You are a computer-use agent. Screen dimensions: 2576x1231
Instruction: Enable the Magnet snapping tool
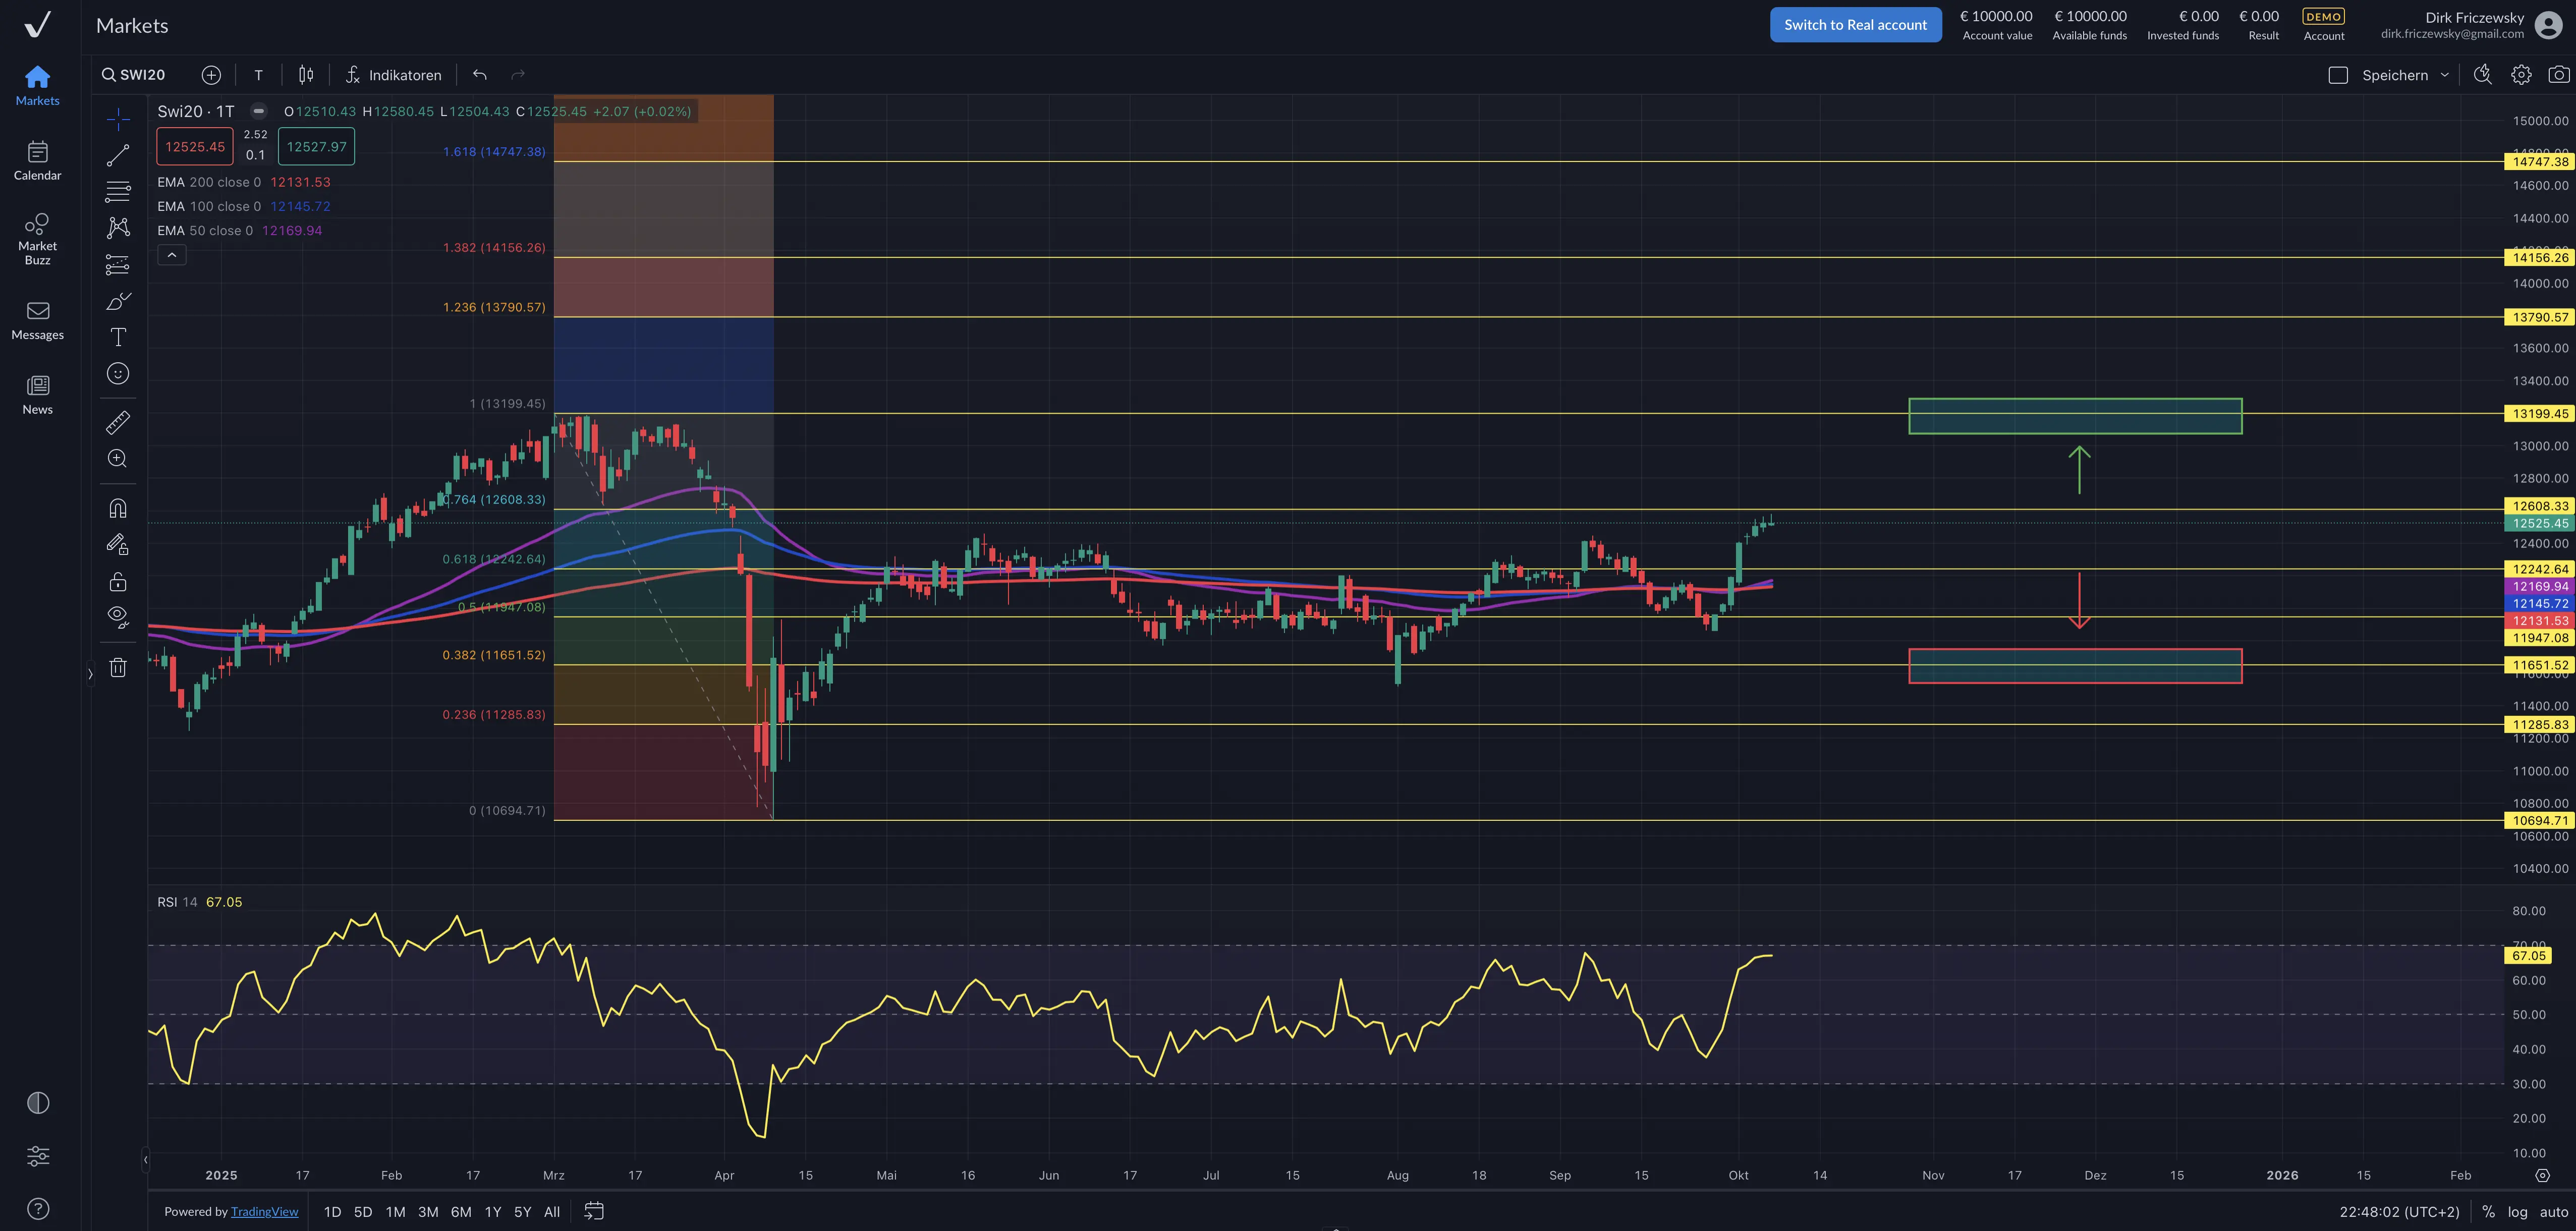pos(117,507)
